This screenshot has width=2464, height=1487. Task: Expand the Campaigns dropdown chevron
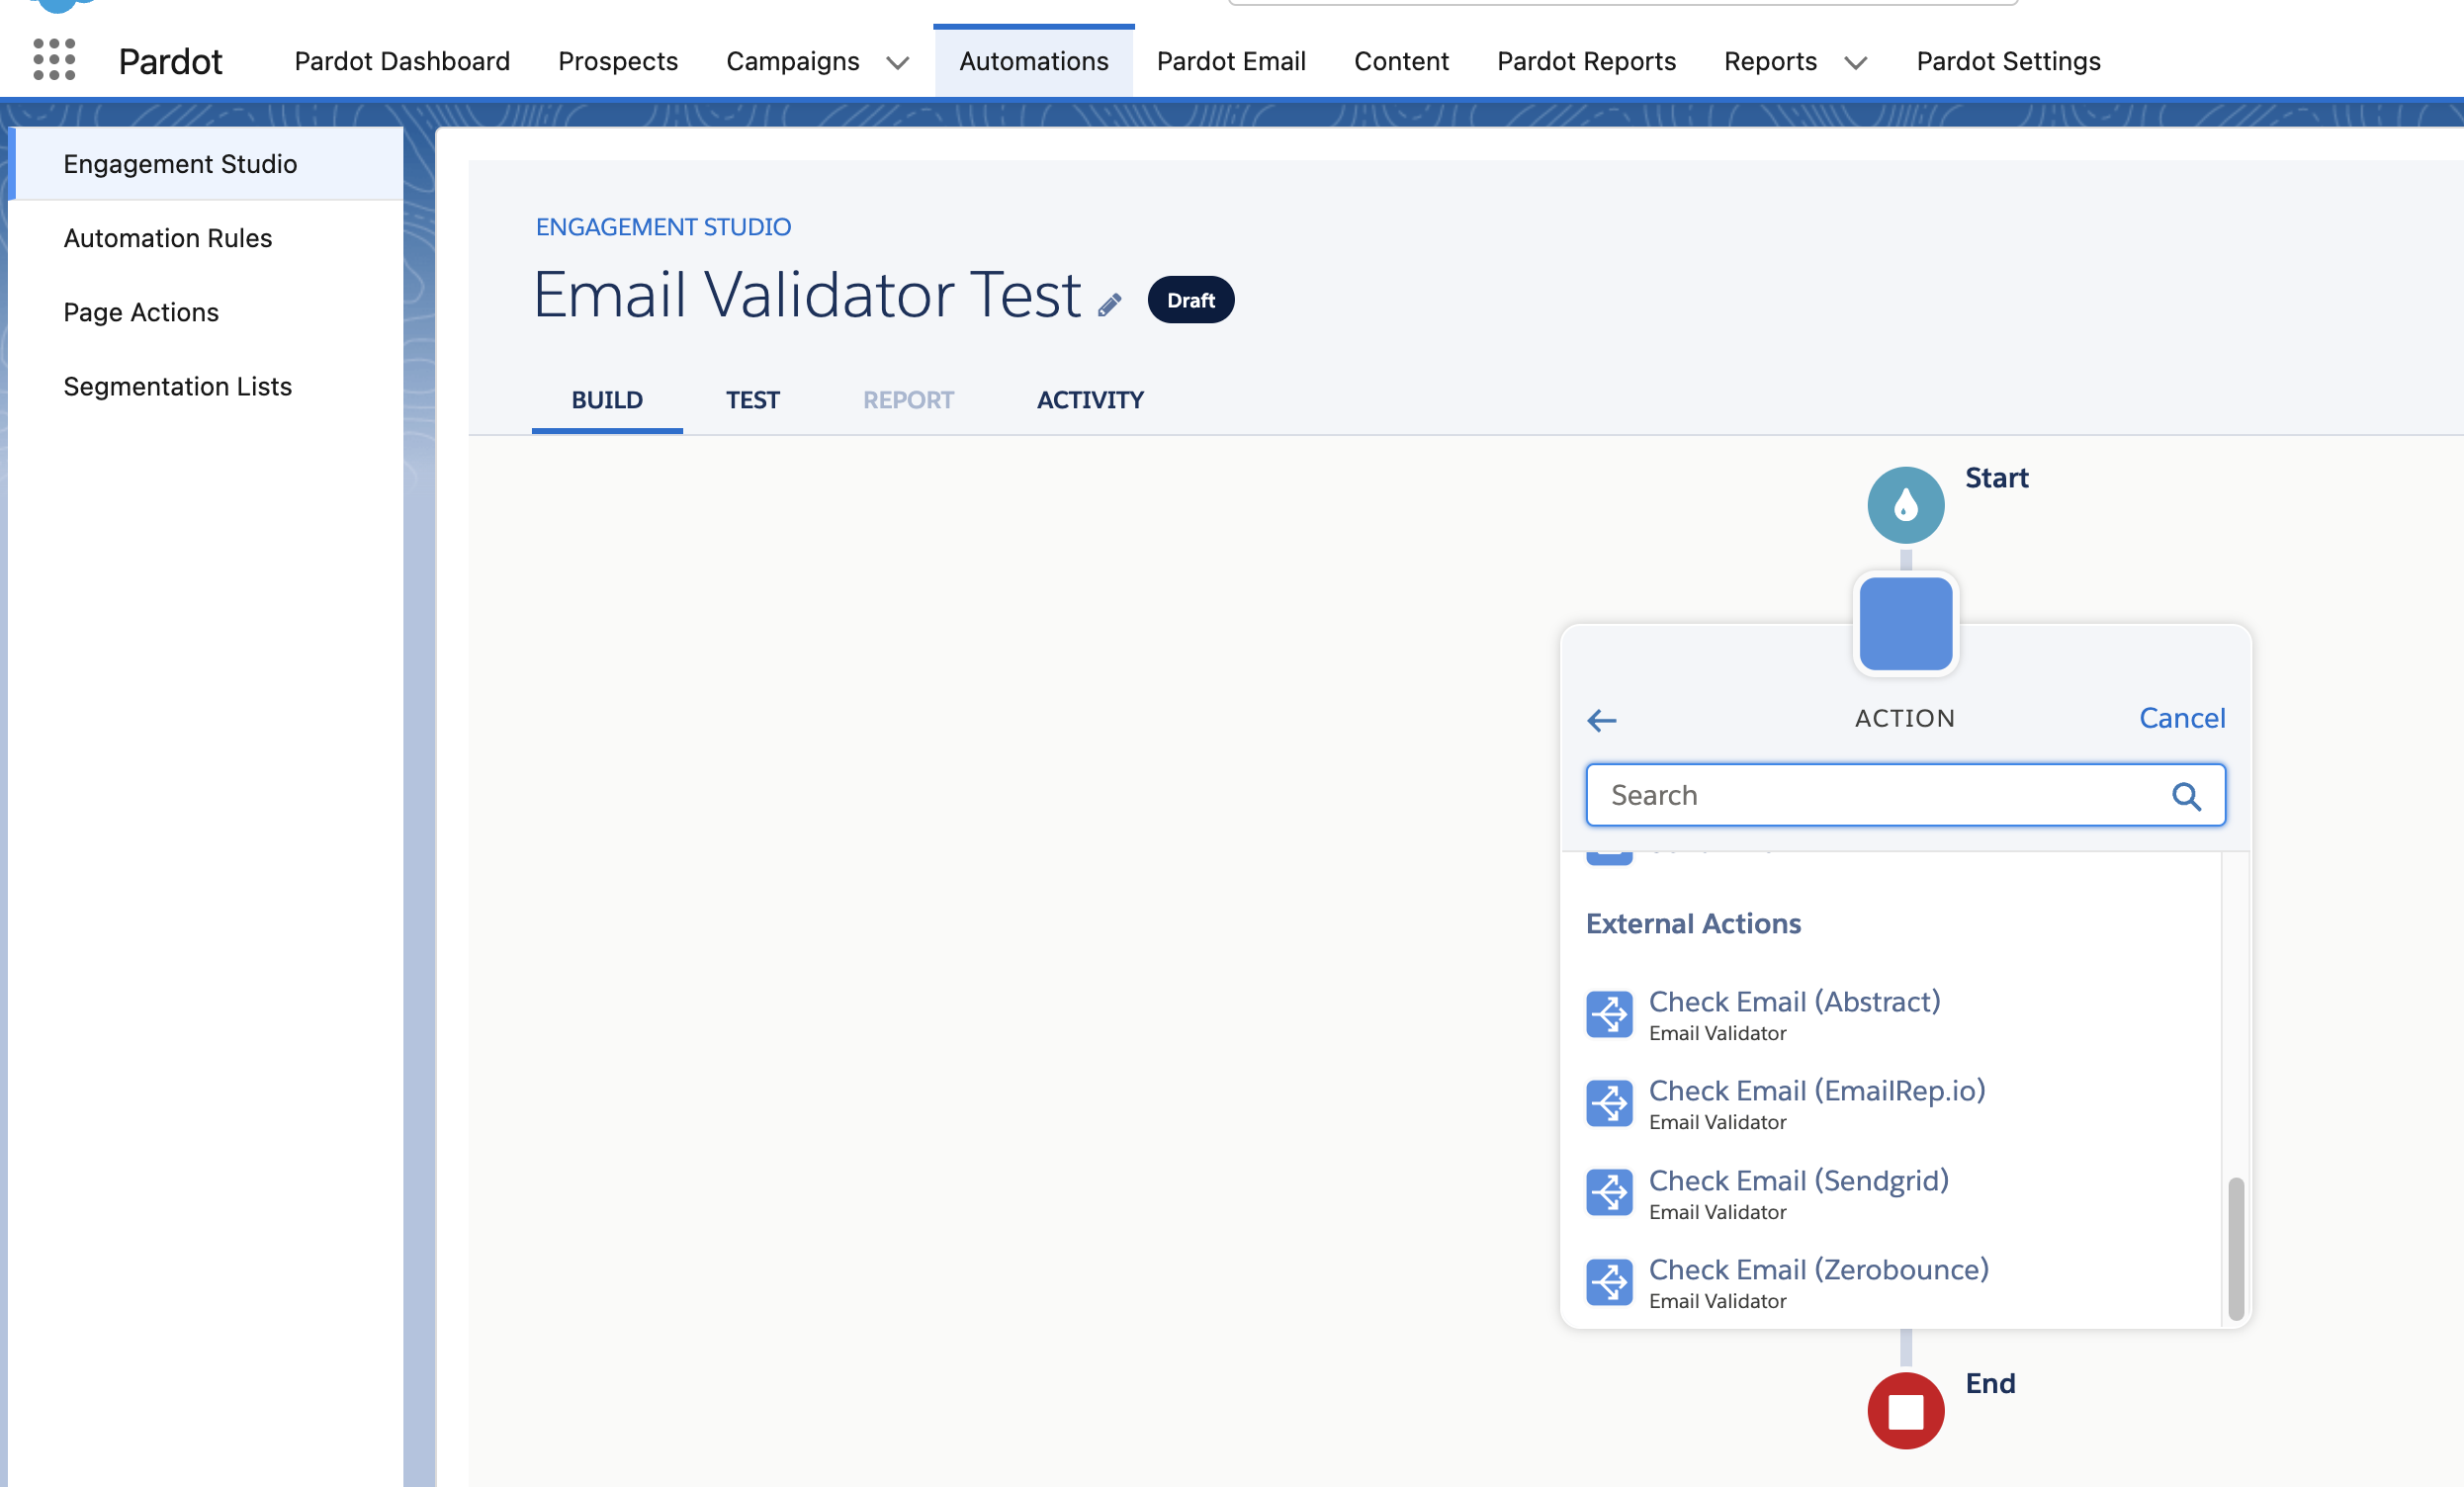click(x=897, y=63)
